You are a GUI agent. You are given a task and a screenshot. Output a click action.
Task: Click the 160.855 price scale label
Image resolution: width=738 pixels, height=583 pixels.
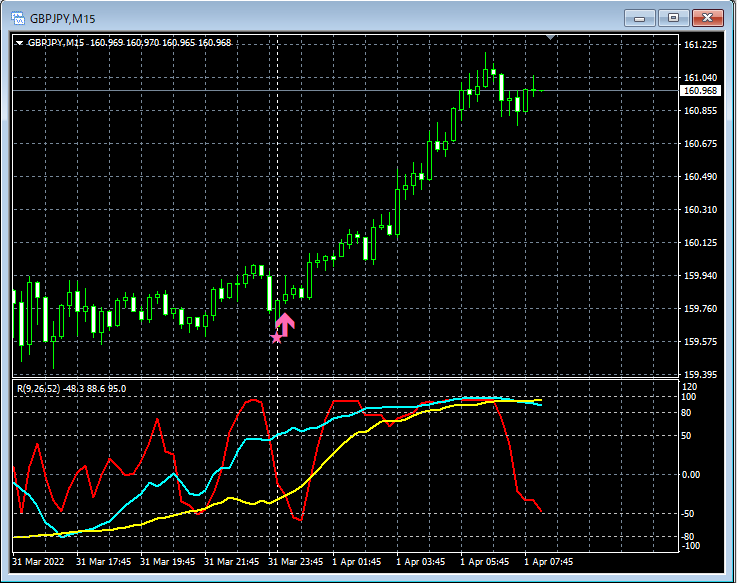pyautogui.click(x=700, y=111)
